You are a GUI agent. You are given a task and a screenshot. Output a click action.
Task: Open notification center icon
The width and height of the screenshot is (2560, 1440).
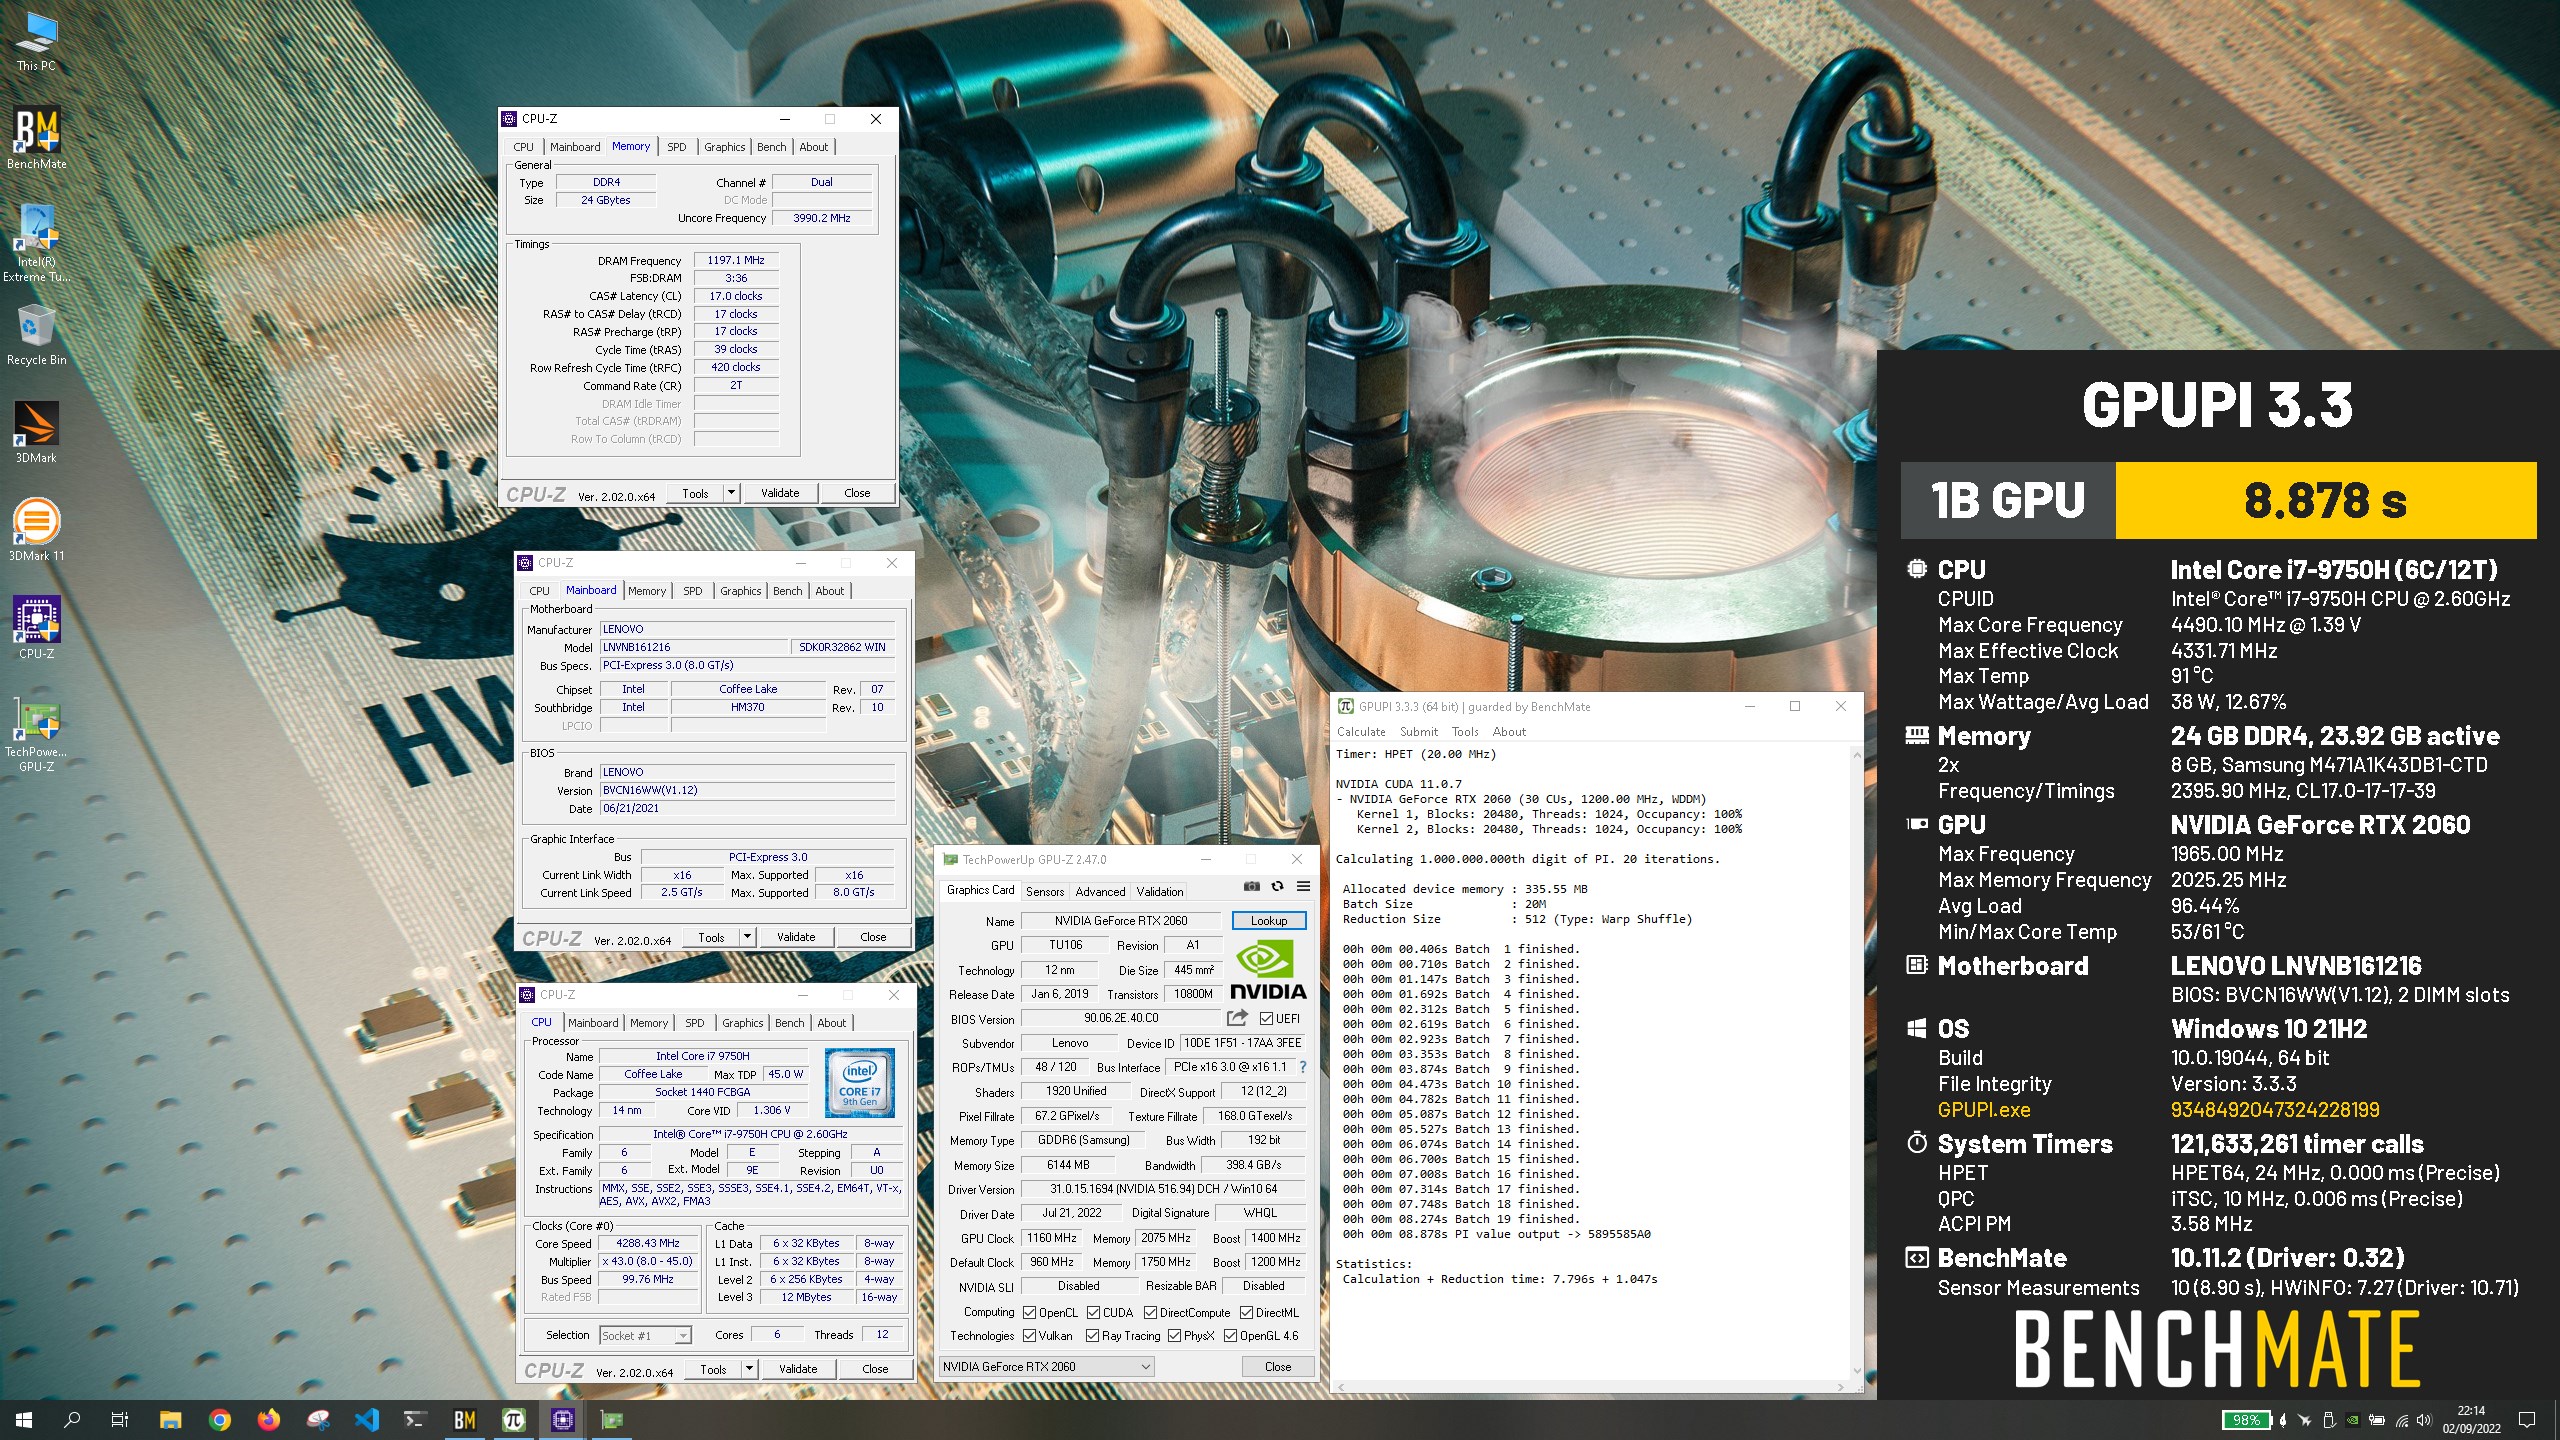[2527, 1419]
